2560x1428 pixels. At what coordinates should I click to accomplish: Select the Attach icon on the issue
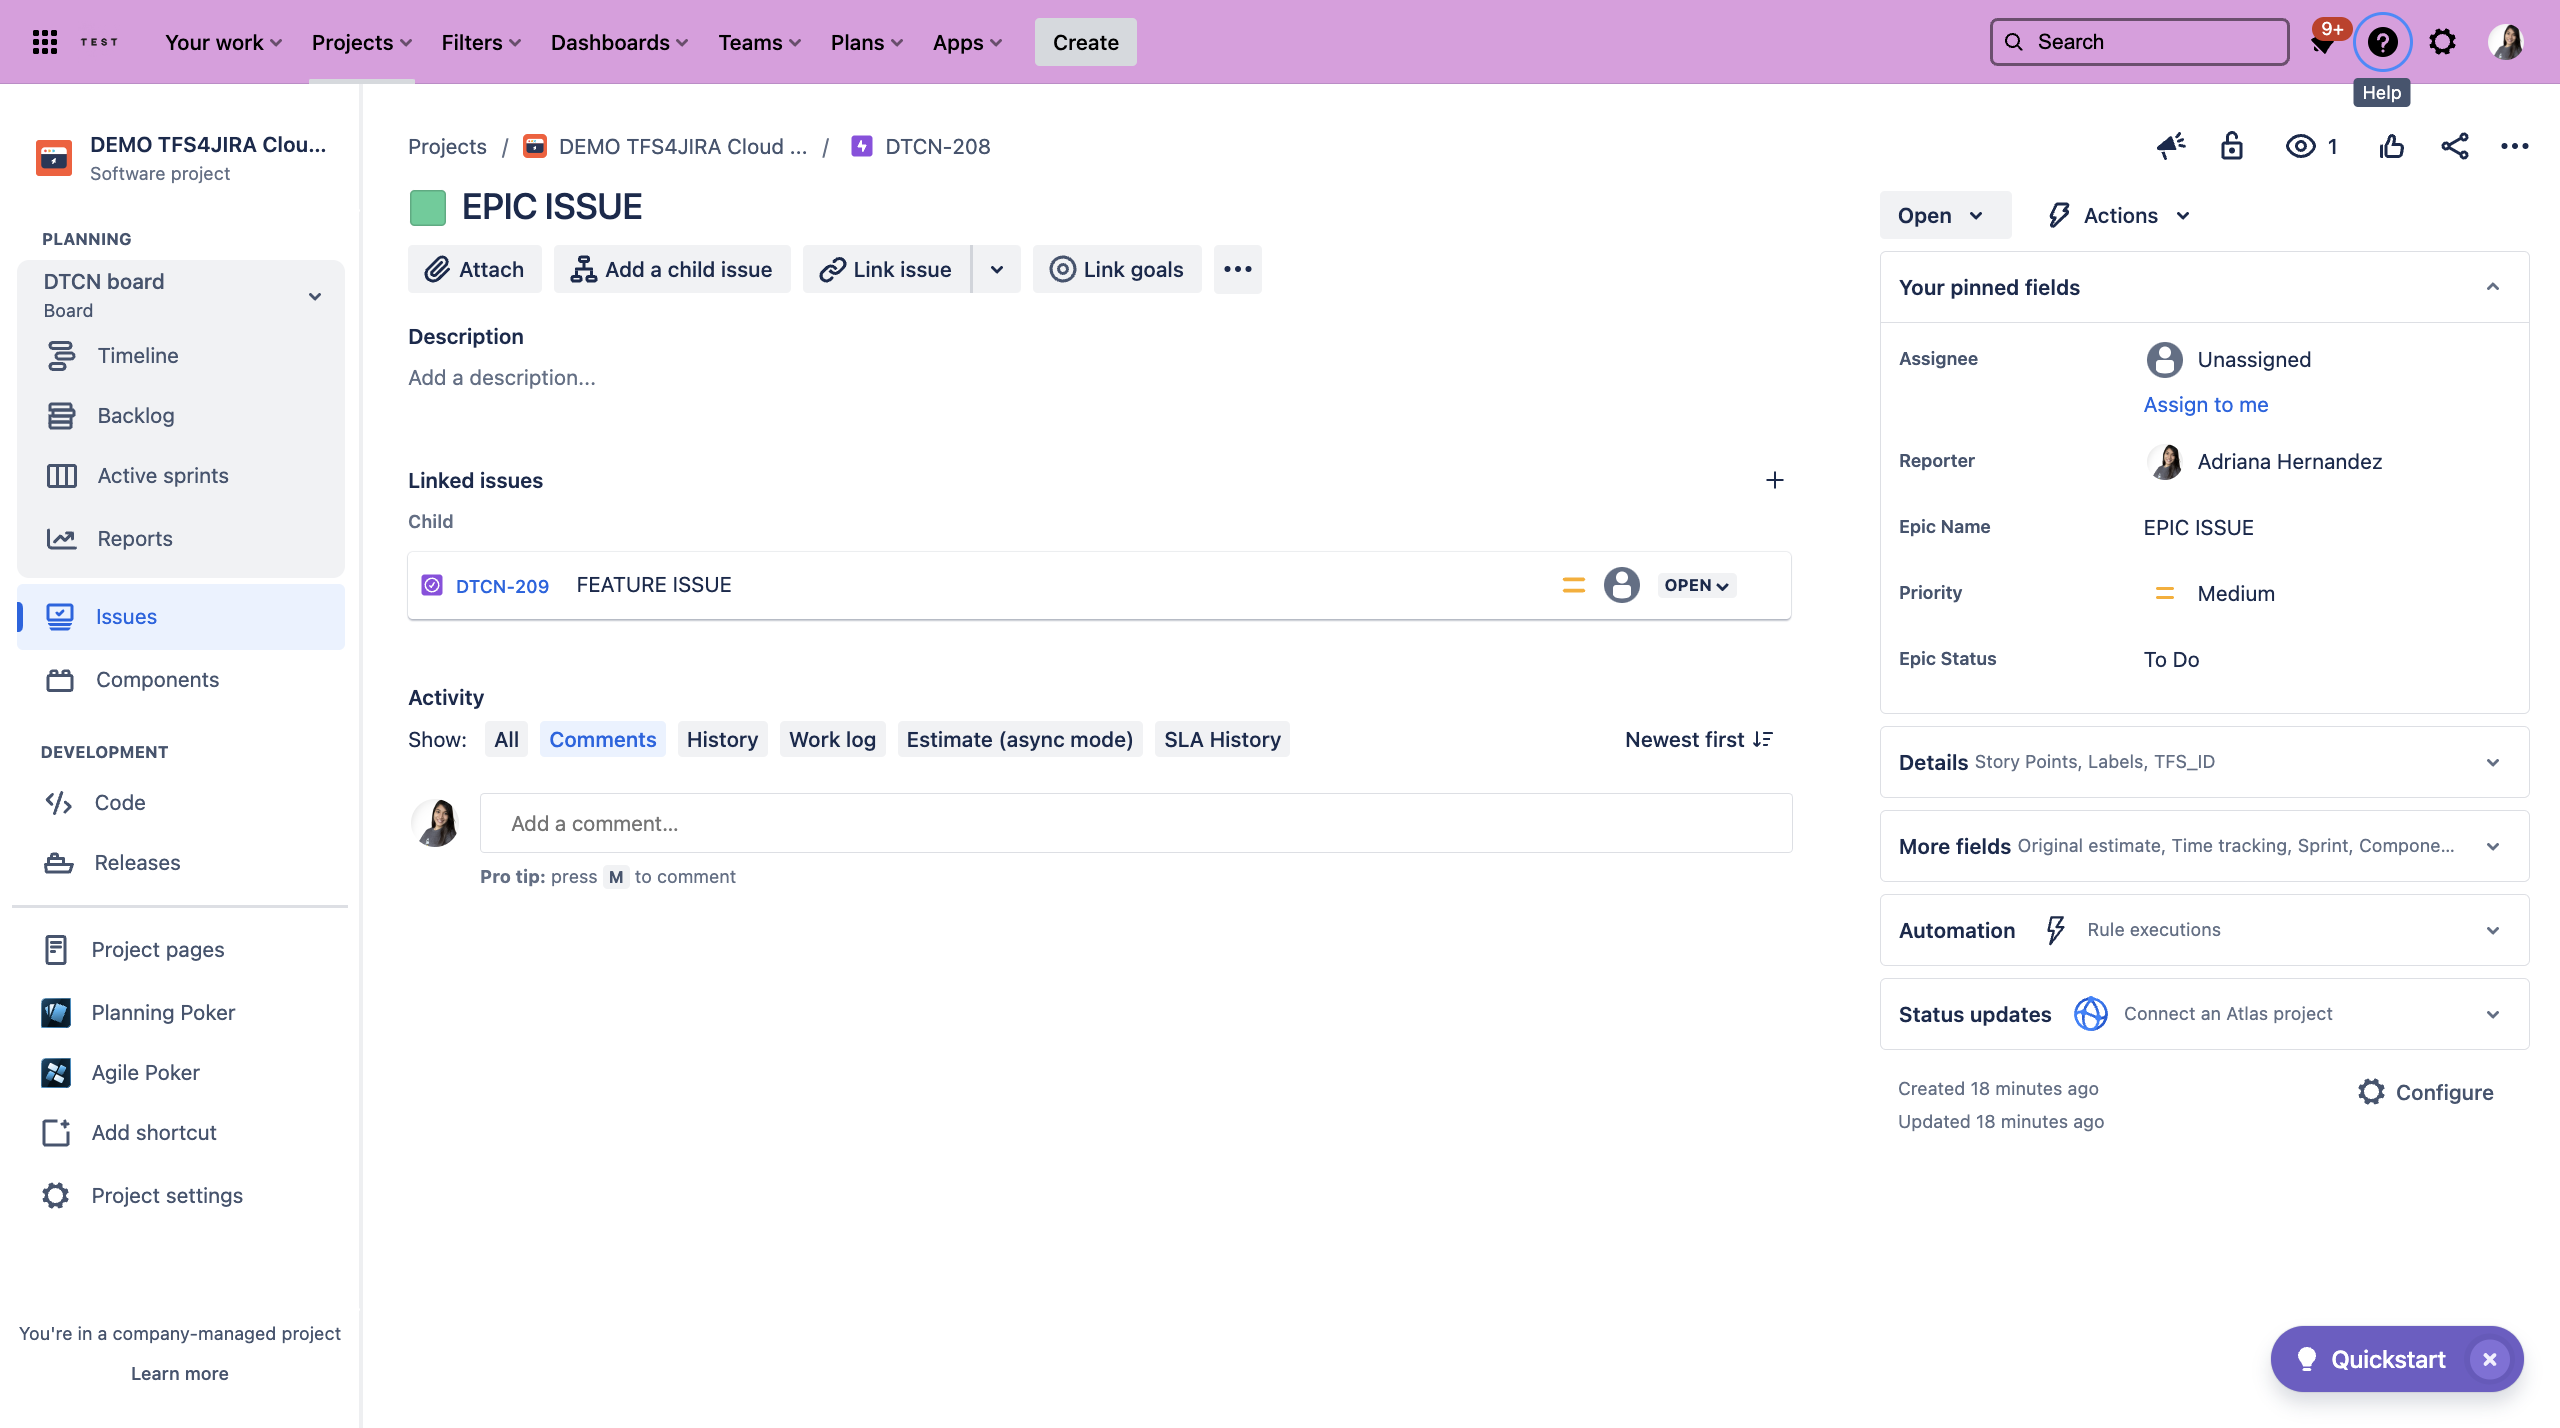pos(437,268)
